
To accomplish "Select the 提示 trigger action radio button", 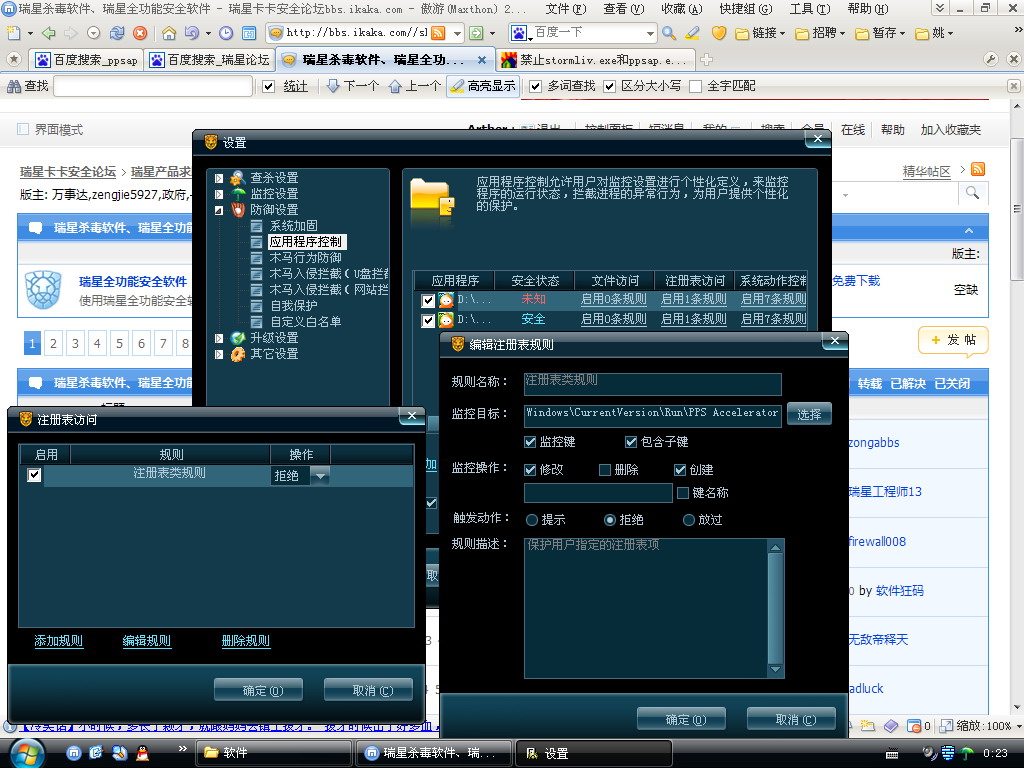I will [x=532, y=520].
